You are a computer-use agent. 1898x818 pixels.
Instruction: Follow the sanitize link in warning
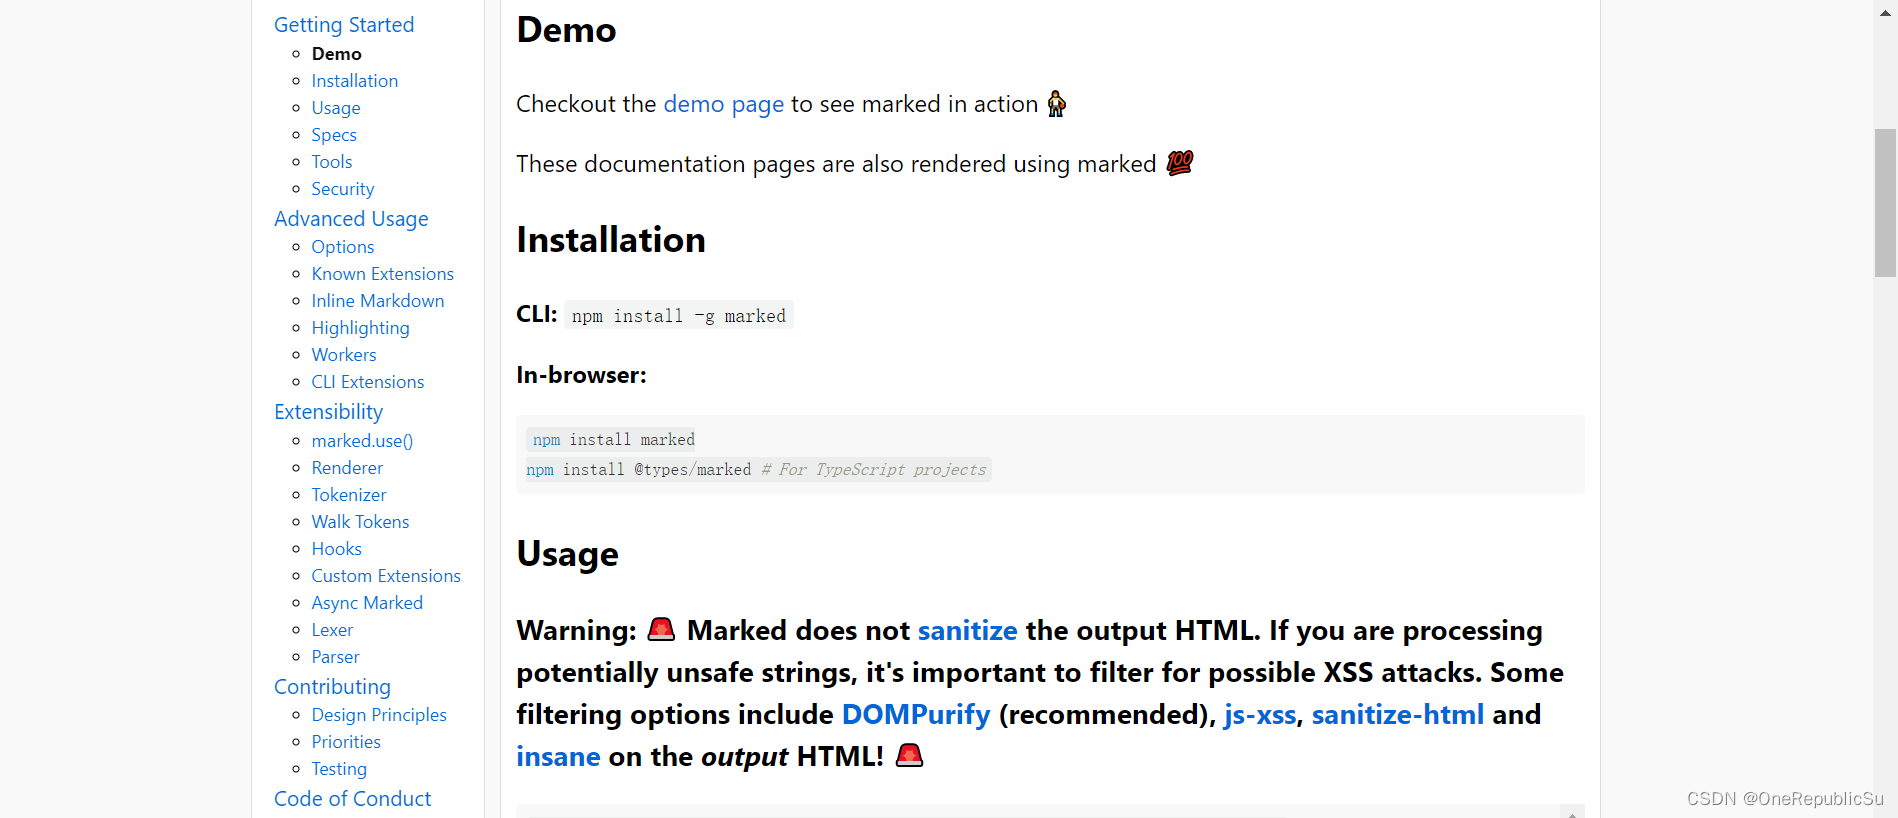968,631
